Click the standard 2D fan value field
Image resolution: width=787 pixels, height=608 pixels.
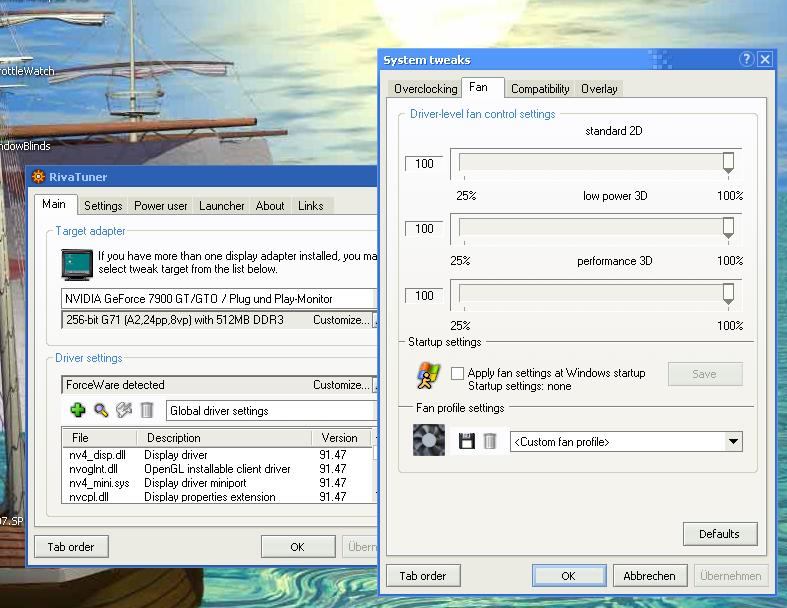[424, 164]
